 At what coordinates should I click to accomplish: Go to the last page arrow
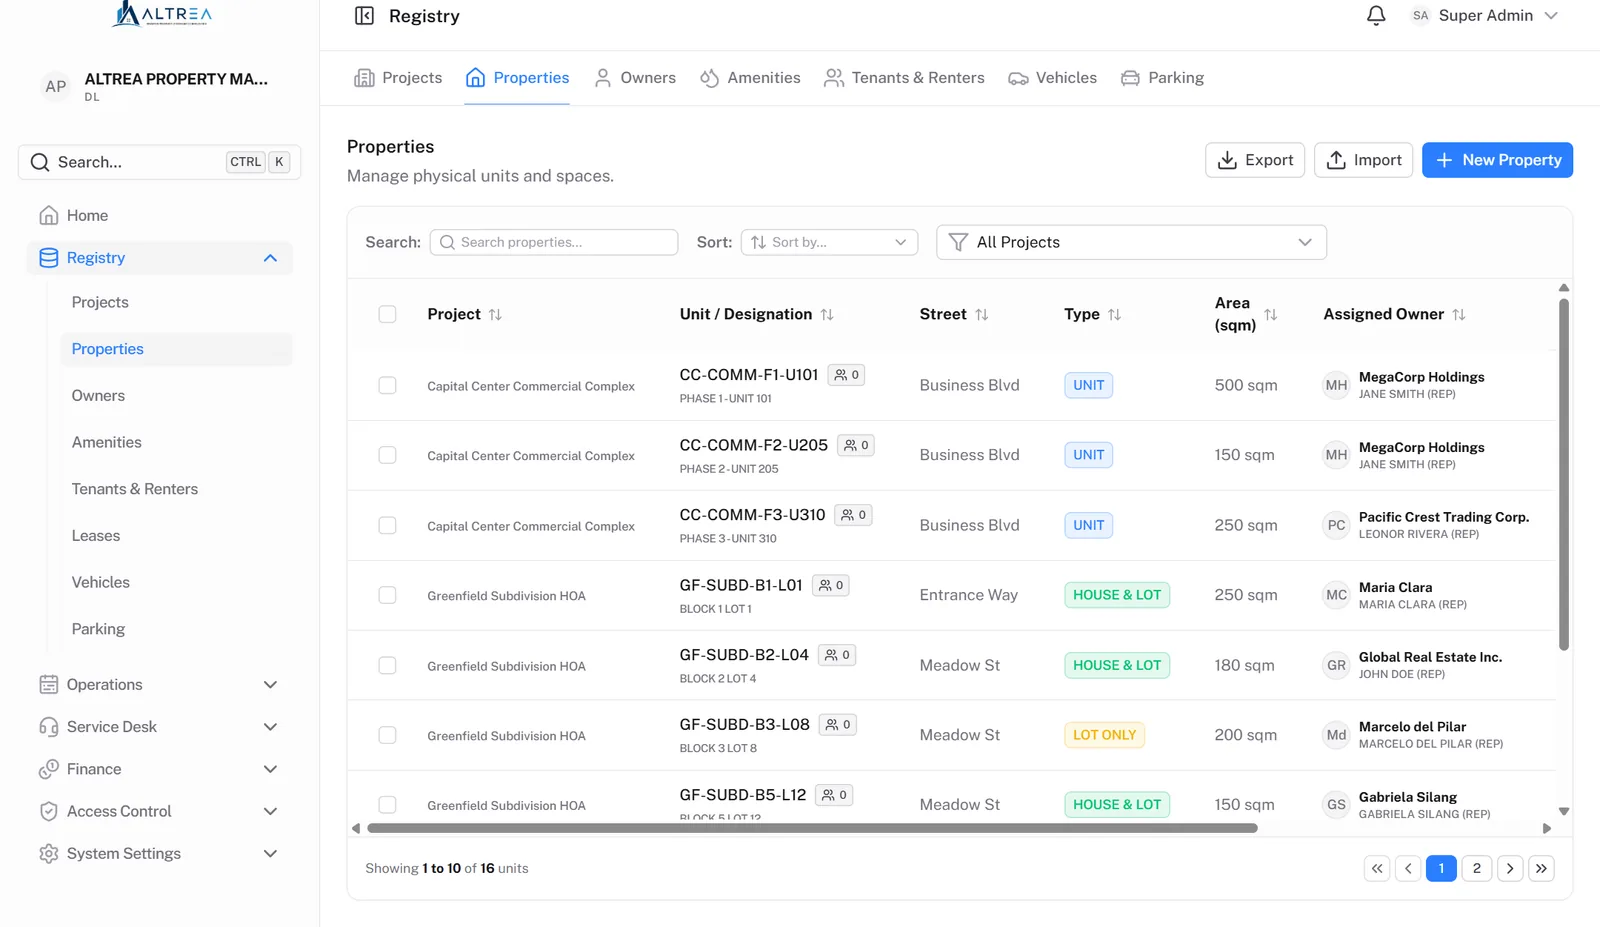tap(1542, 868)
